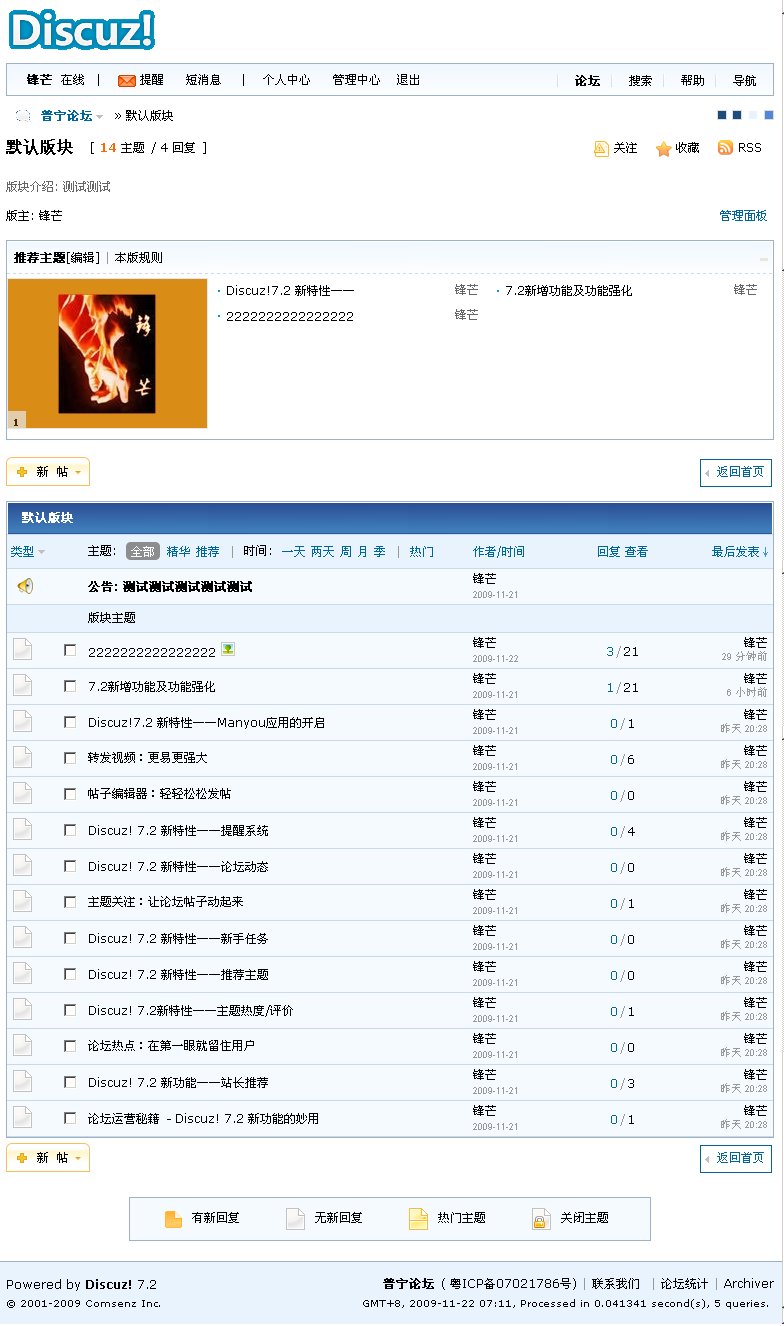Open 联系我们 in the footer
Screen dimensions: 784x1326
click(616, 1284)
